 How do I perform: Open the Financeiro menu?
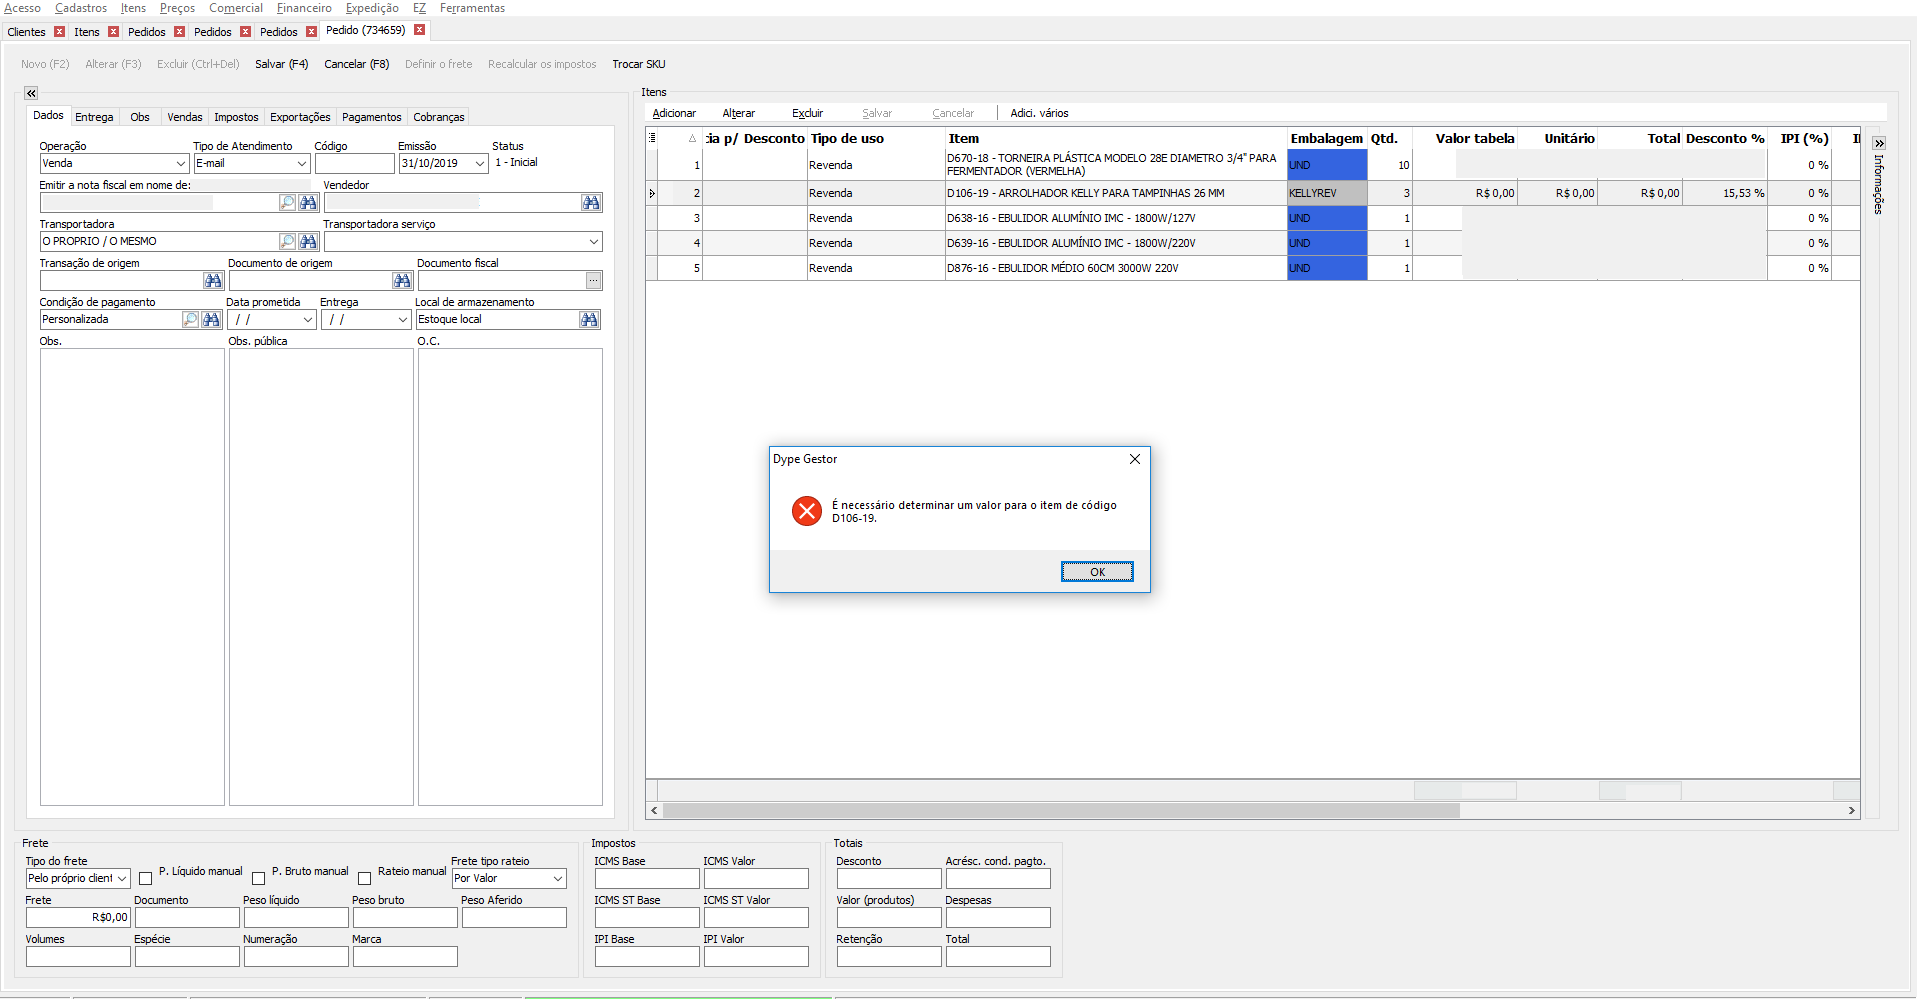[304, 8]
